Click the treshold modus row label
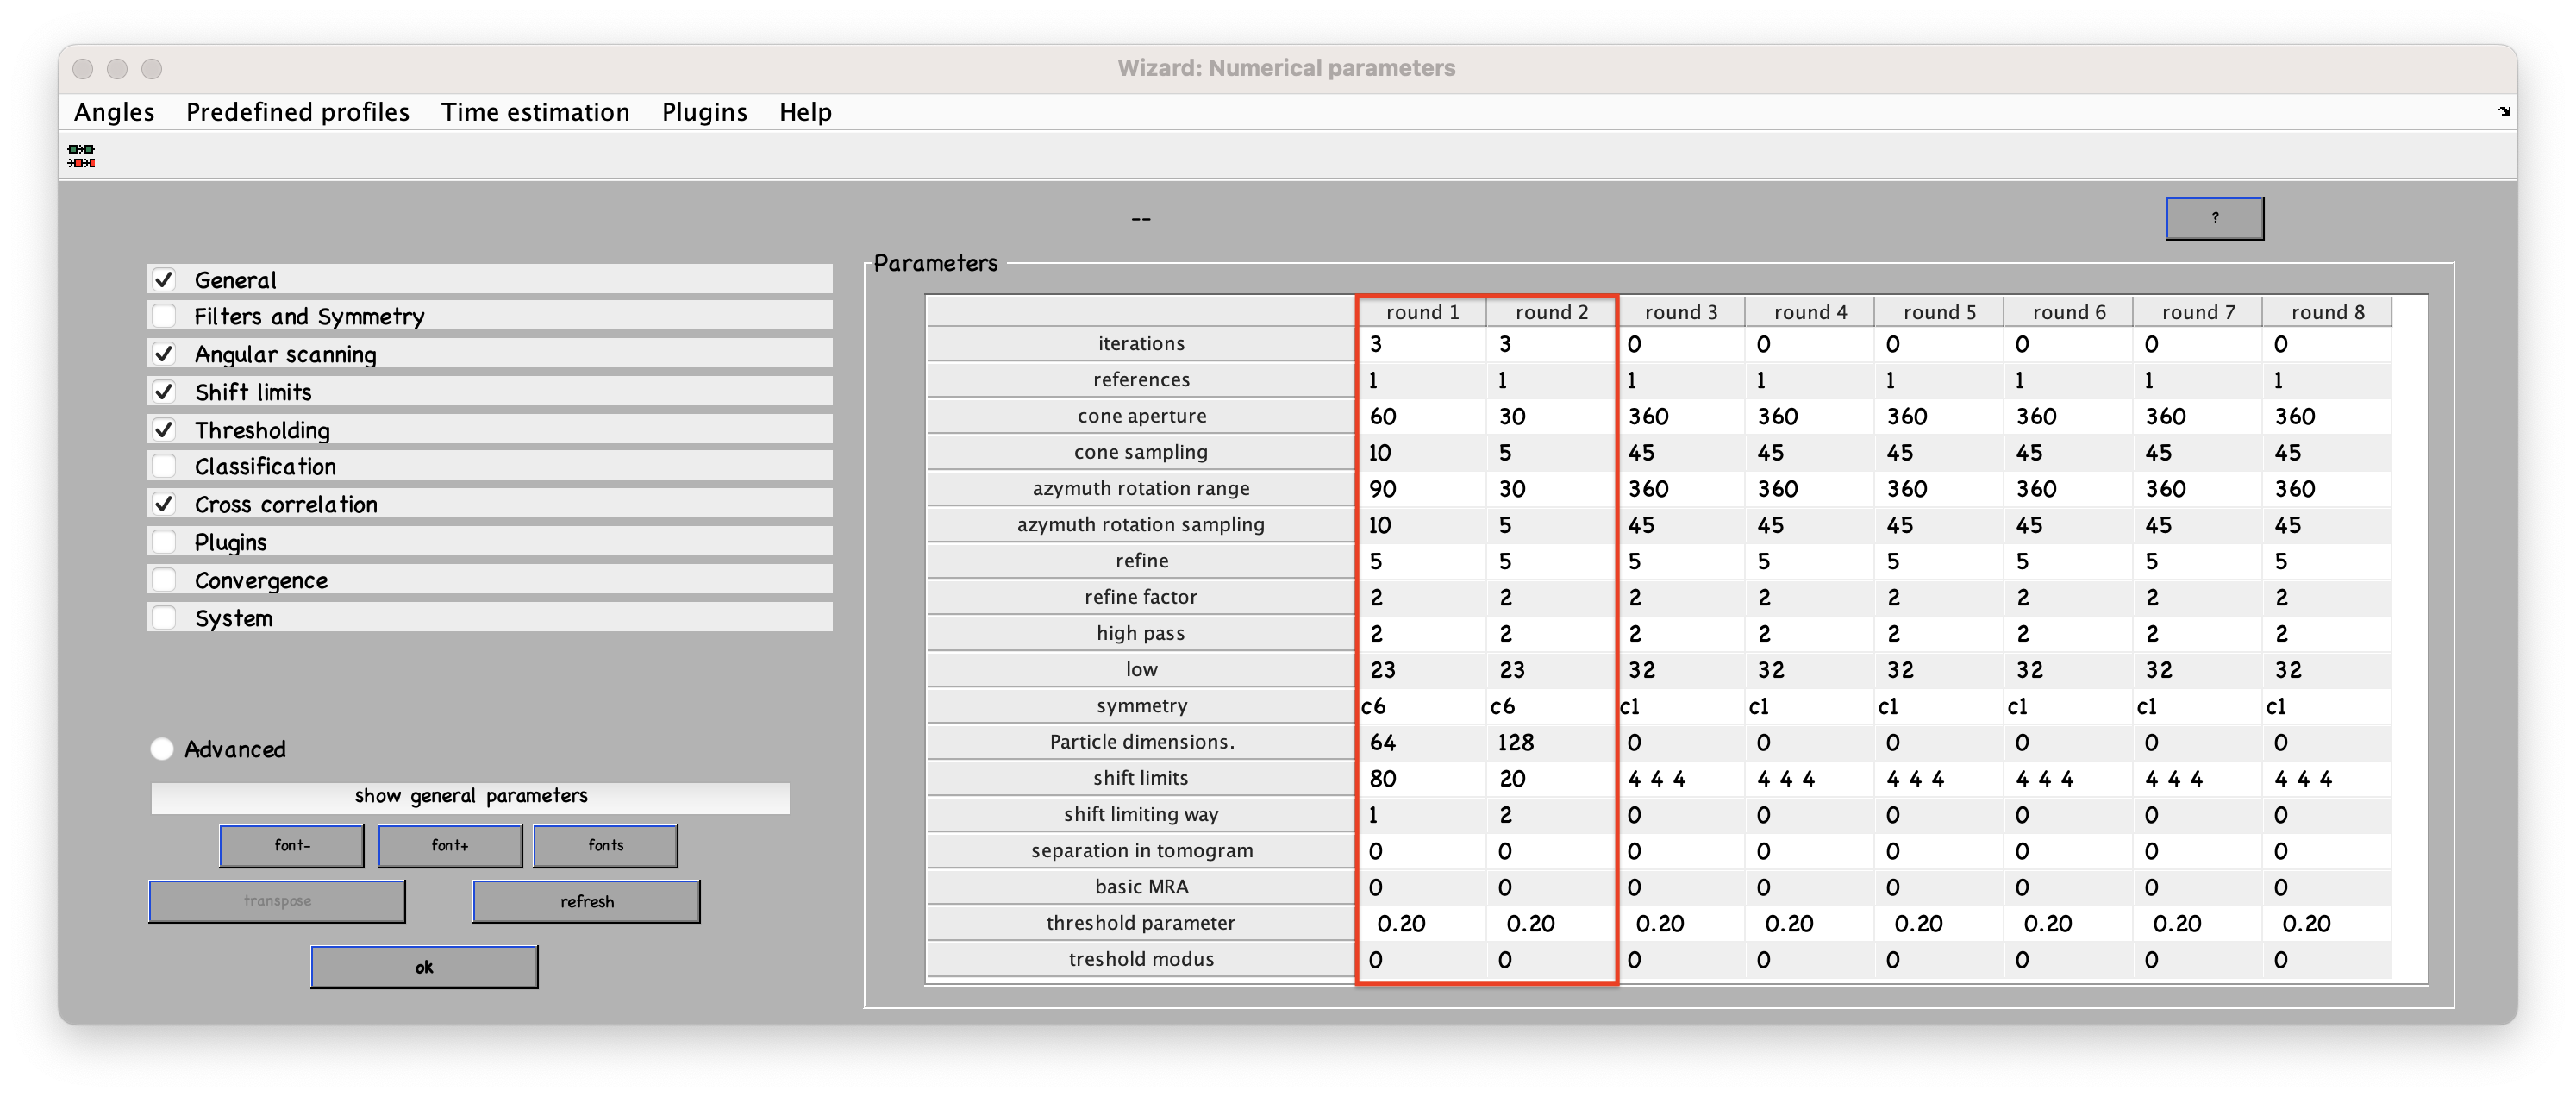The image size is (2576, 1097). (1141, 959)
